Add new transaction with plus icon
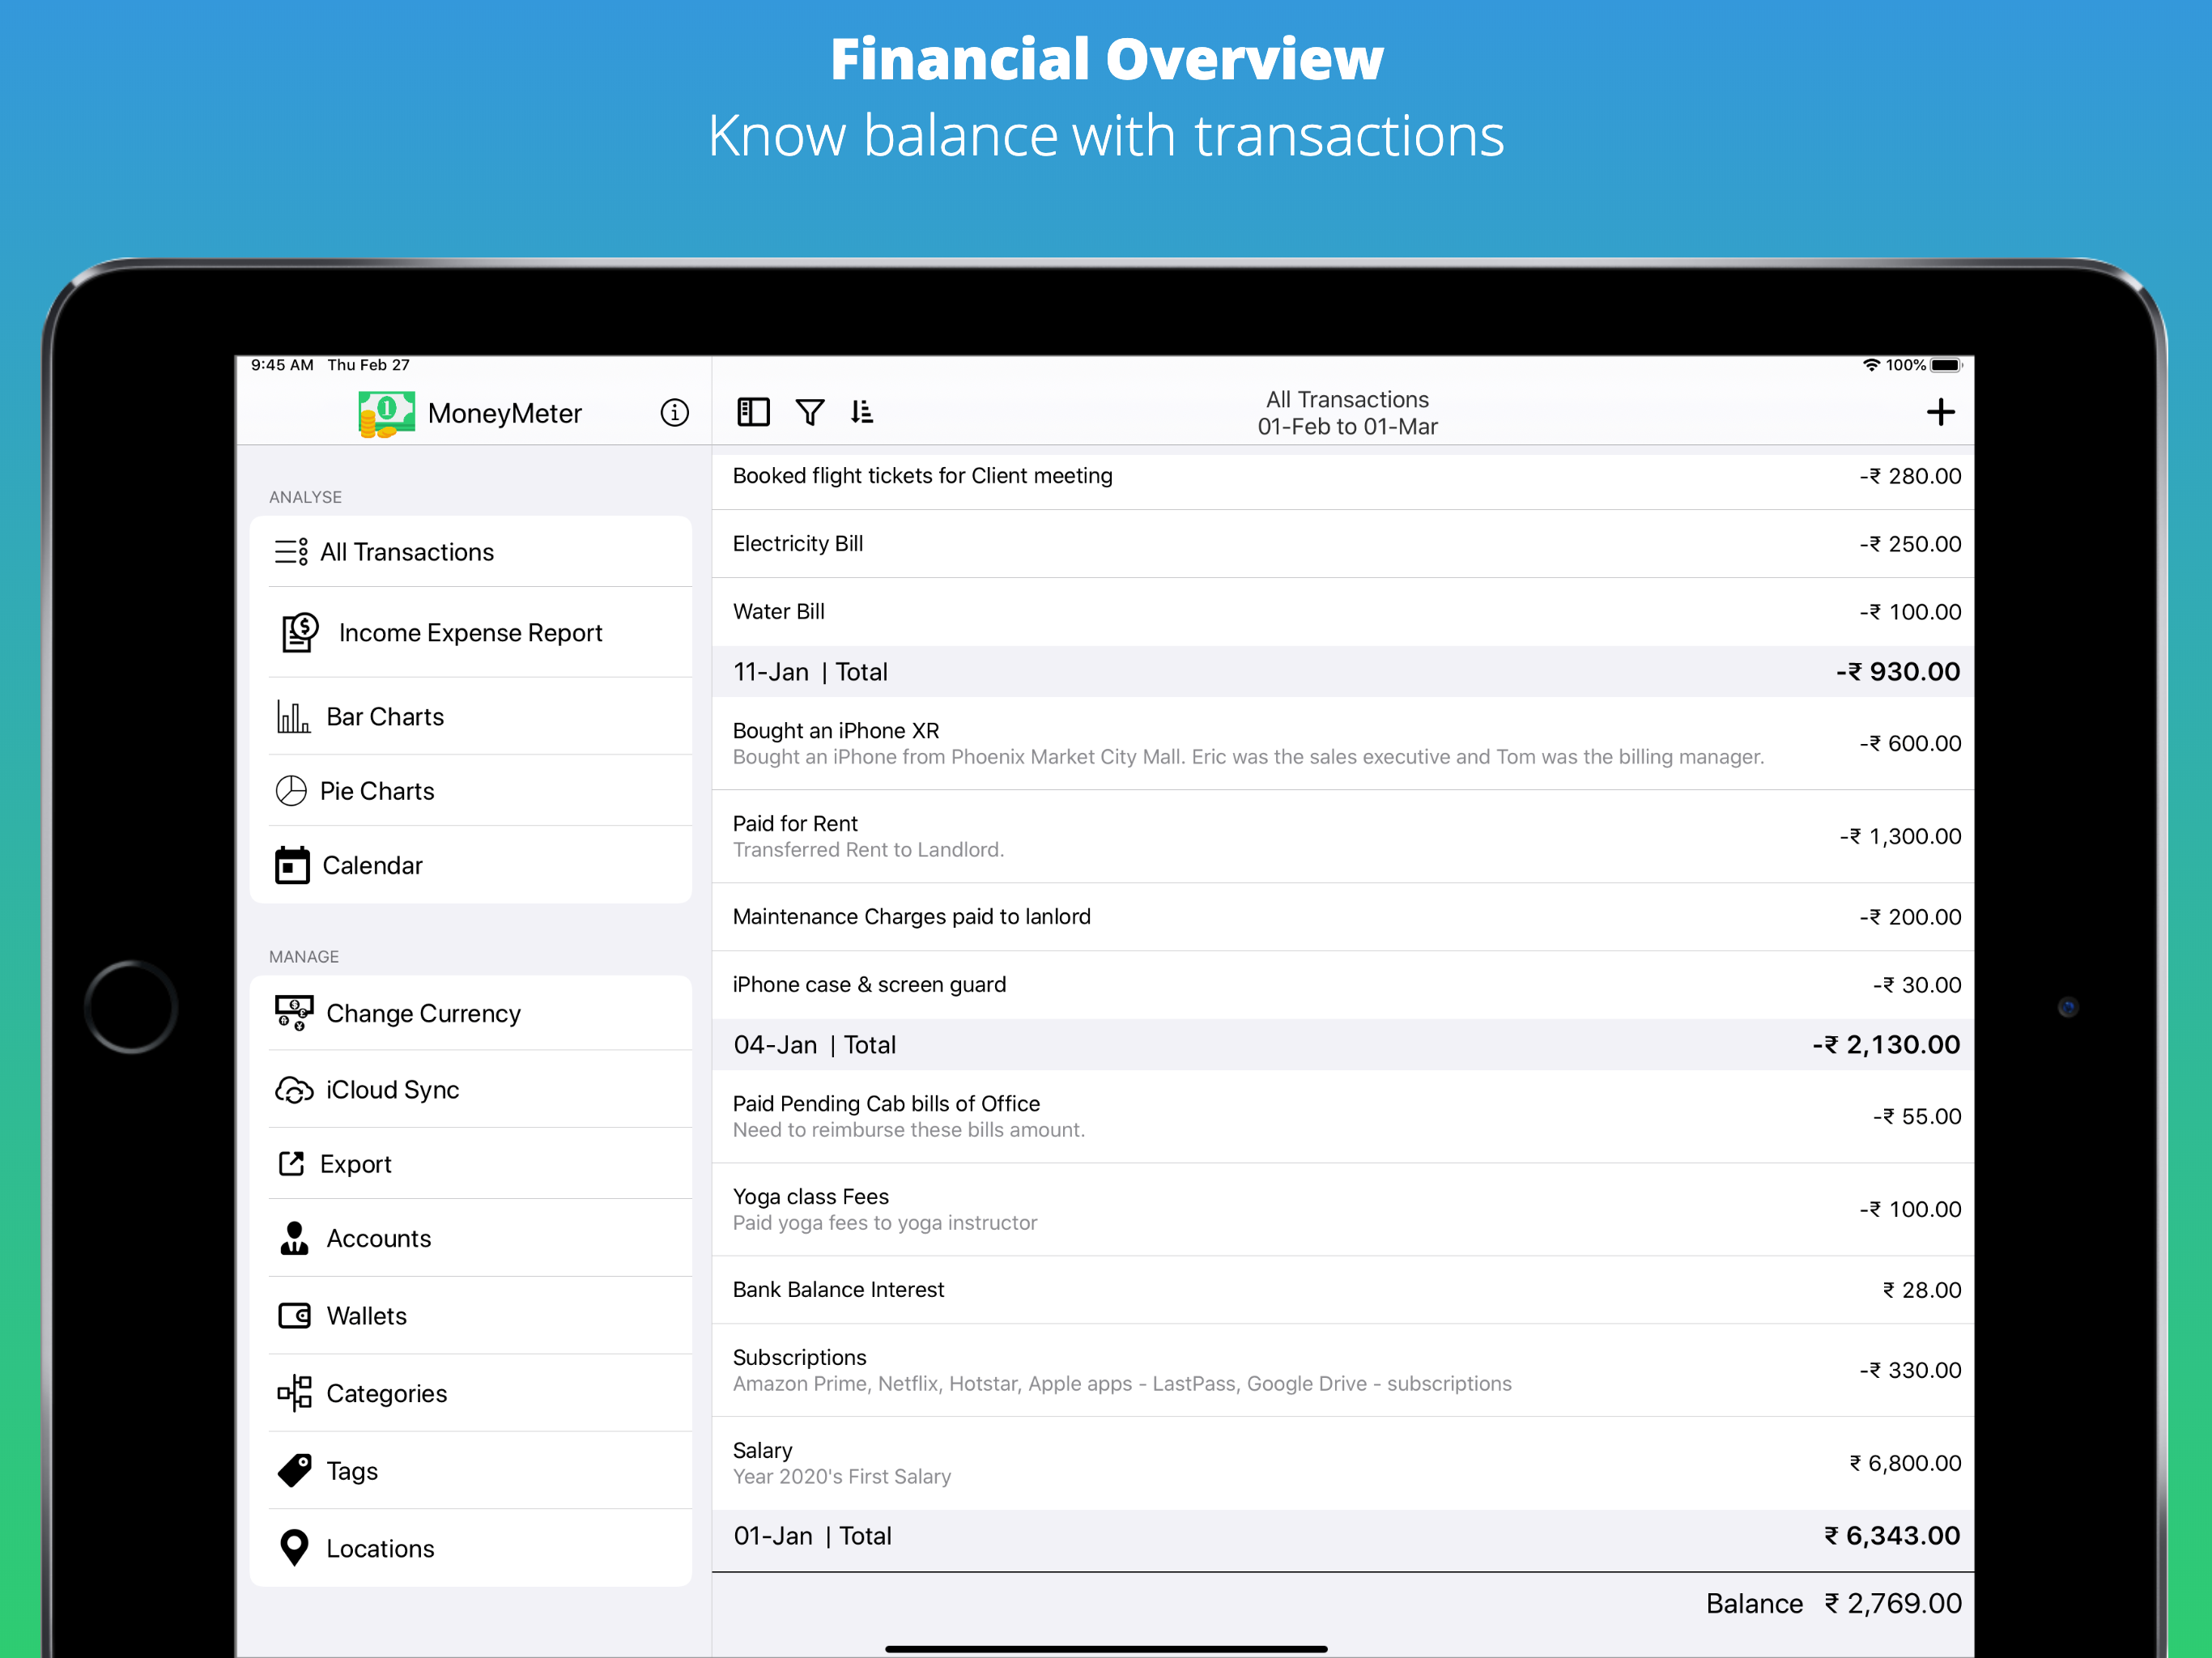2212x1658 pixels. click(1940, 412)
